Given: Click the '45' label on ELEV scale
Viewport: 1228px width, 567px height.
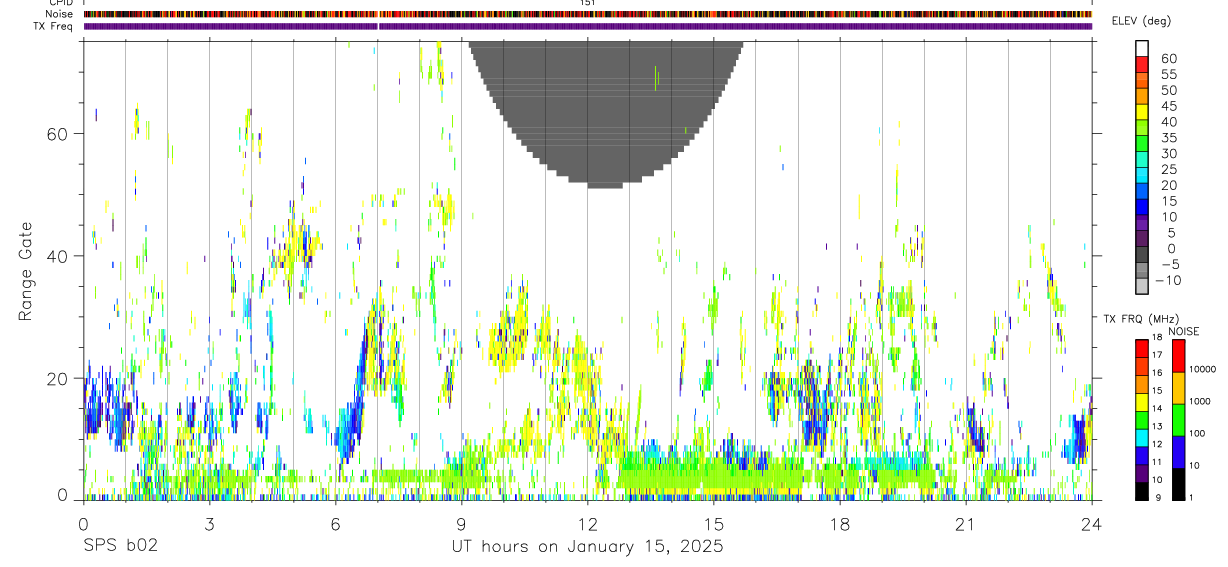Looking at the screenshot, I should (x=1168, y=106).
